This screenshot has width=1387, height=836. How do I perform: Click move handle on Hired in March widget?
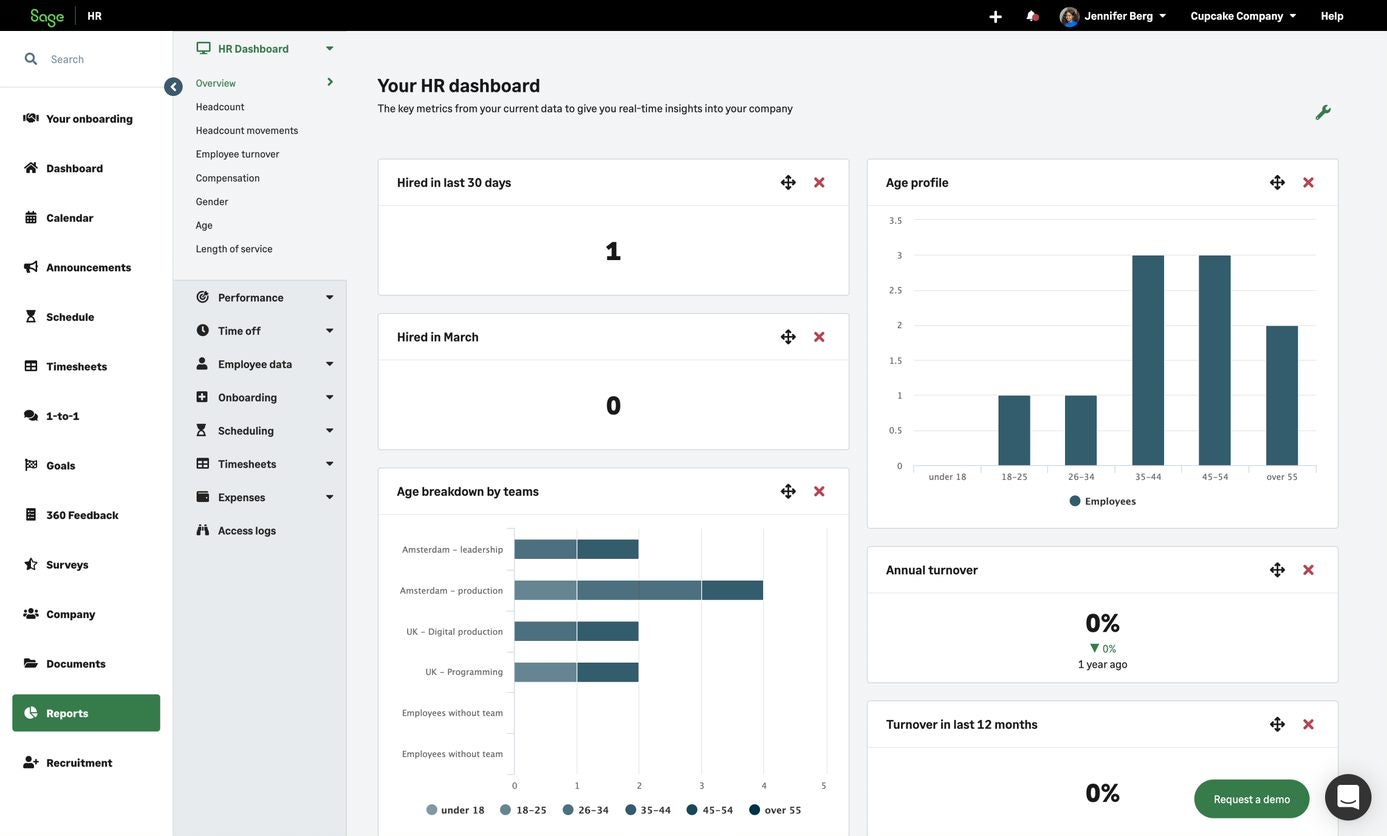coord(788,337)
